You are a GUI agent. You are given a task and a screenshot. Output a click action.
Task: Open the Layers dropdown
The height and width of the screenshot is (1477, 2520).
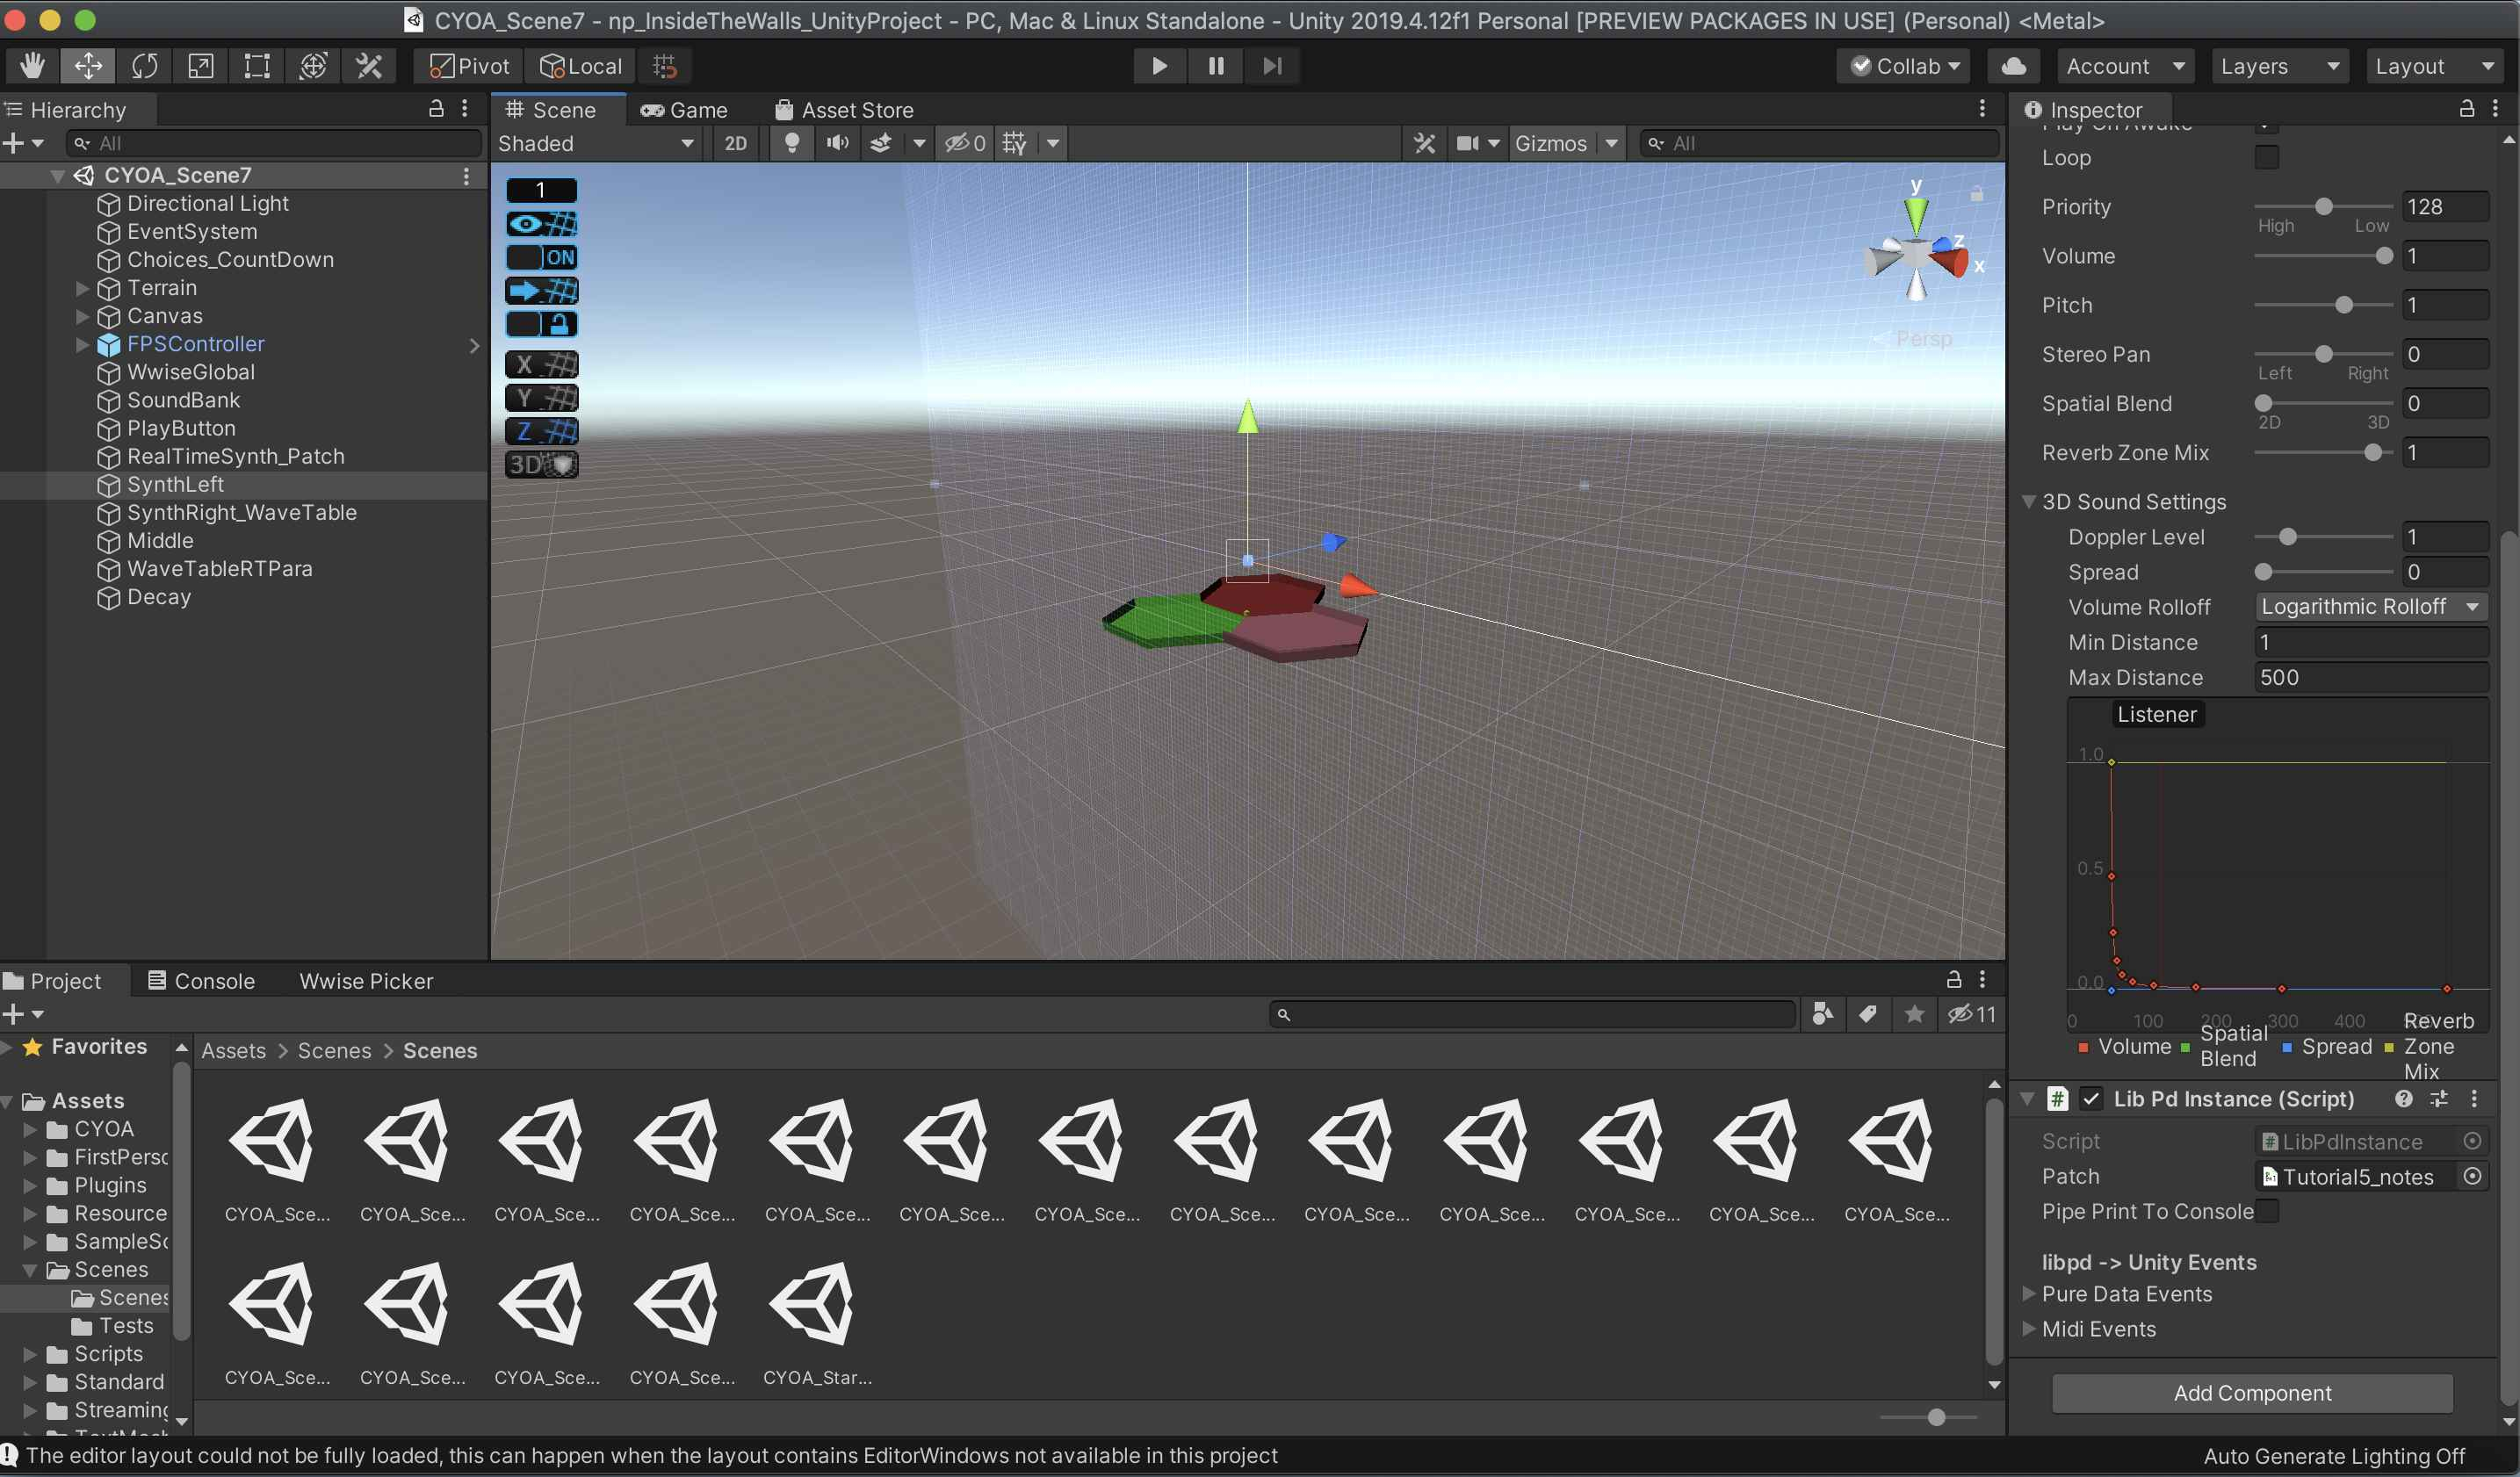2279,66
